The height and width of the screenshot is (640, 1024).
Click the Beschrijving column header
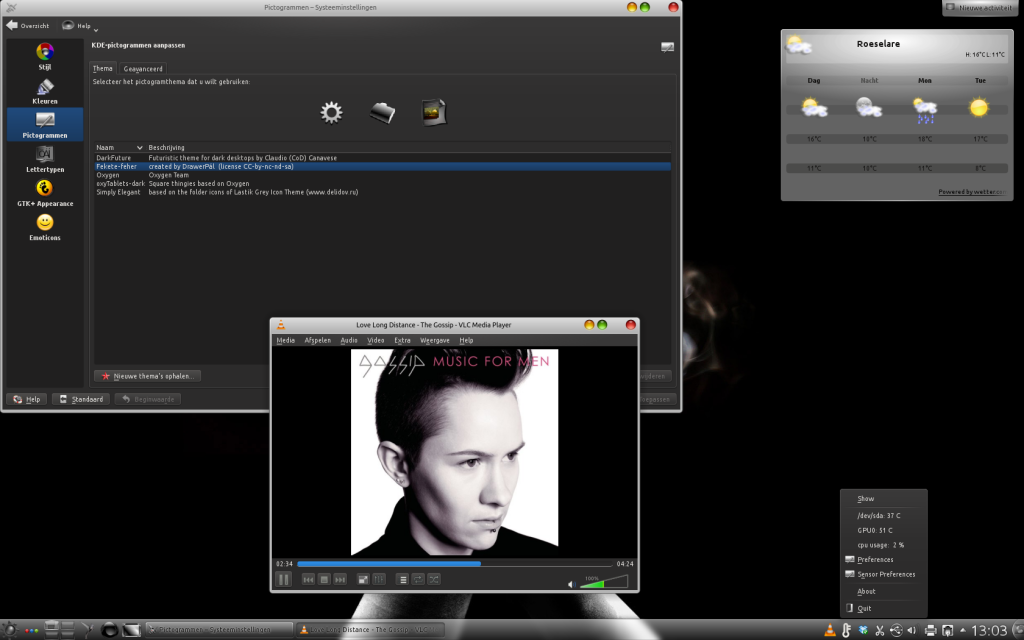coord(408,148)
